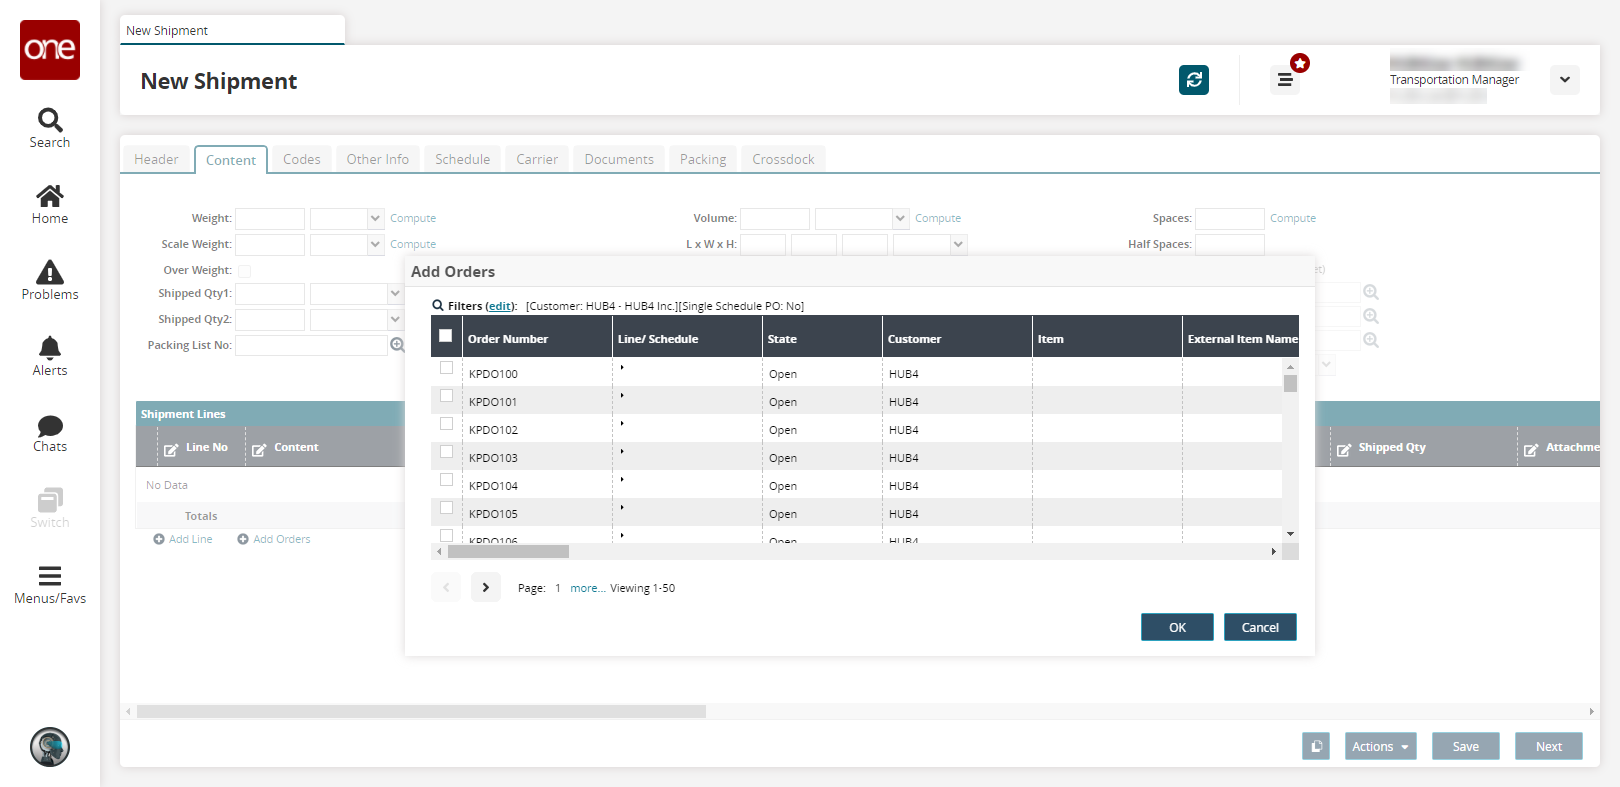The height and width of the screenshot is (787, 1620).
Task: Click the edit link next to Filters
Action: [500, 306]
